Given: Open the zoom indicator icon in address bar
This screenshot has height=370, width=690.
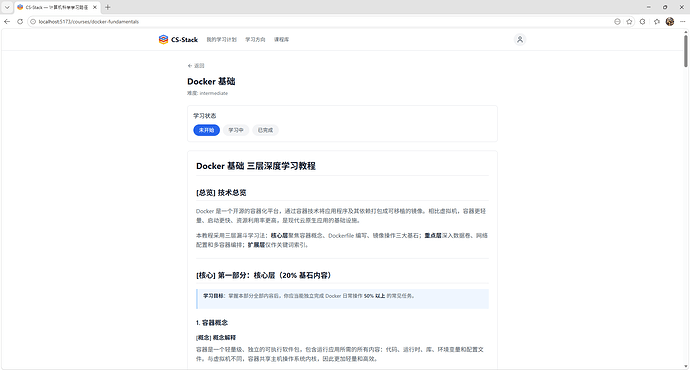Looking at the screenshot, I should [617, 22].
